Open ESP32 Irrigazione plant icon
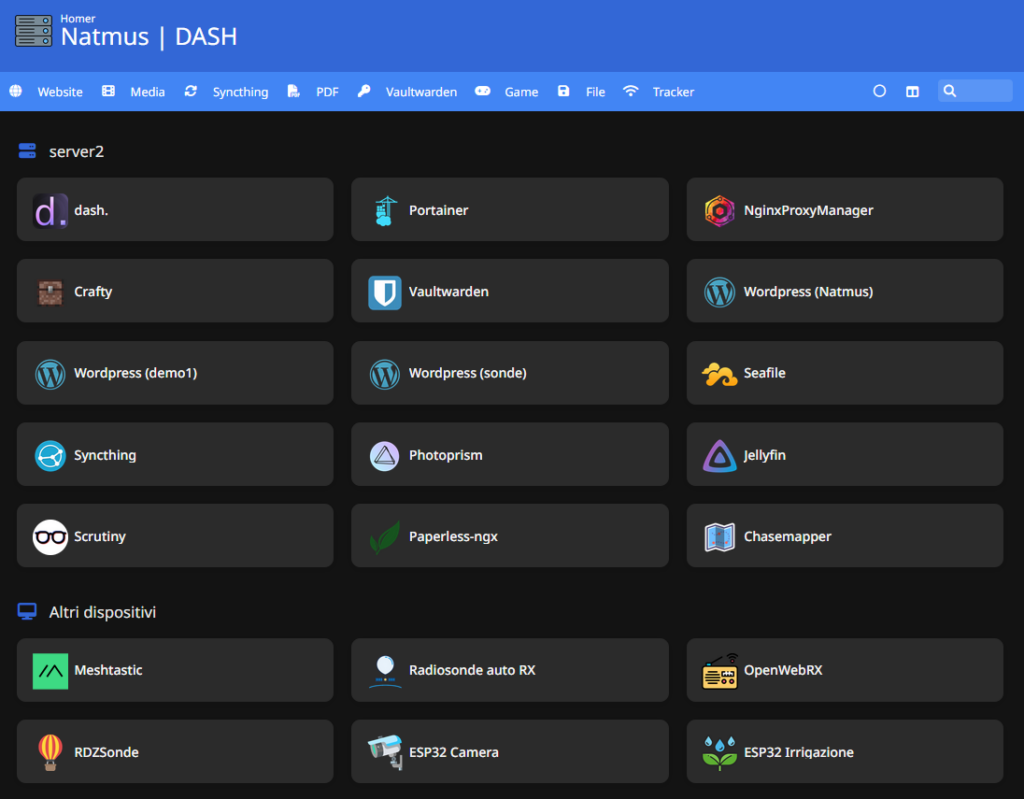Screen dimensions: 1024x799 719,753
